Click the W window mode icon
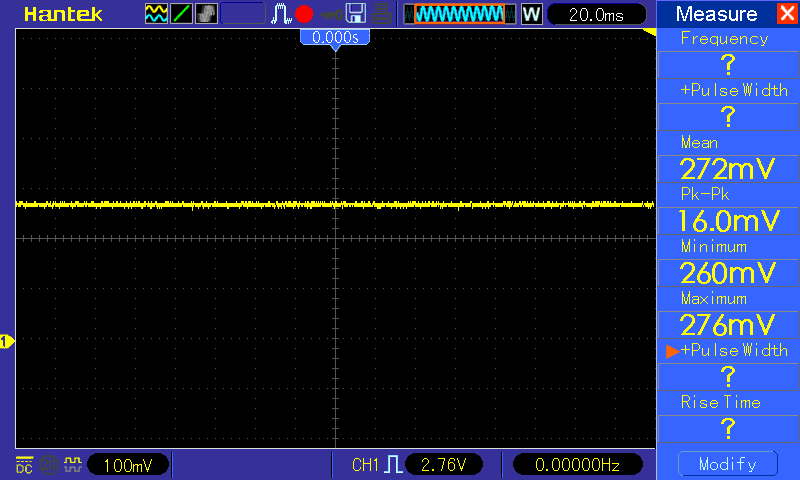The height and width of the screenshot is (480, 800). 532,14
